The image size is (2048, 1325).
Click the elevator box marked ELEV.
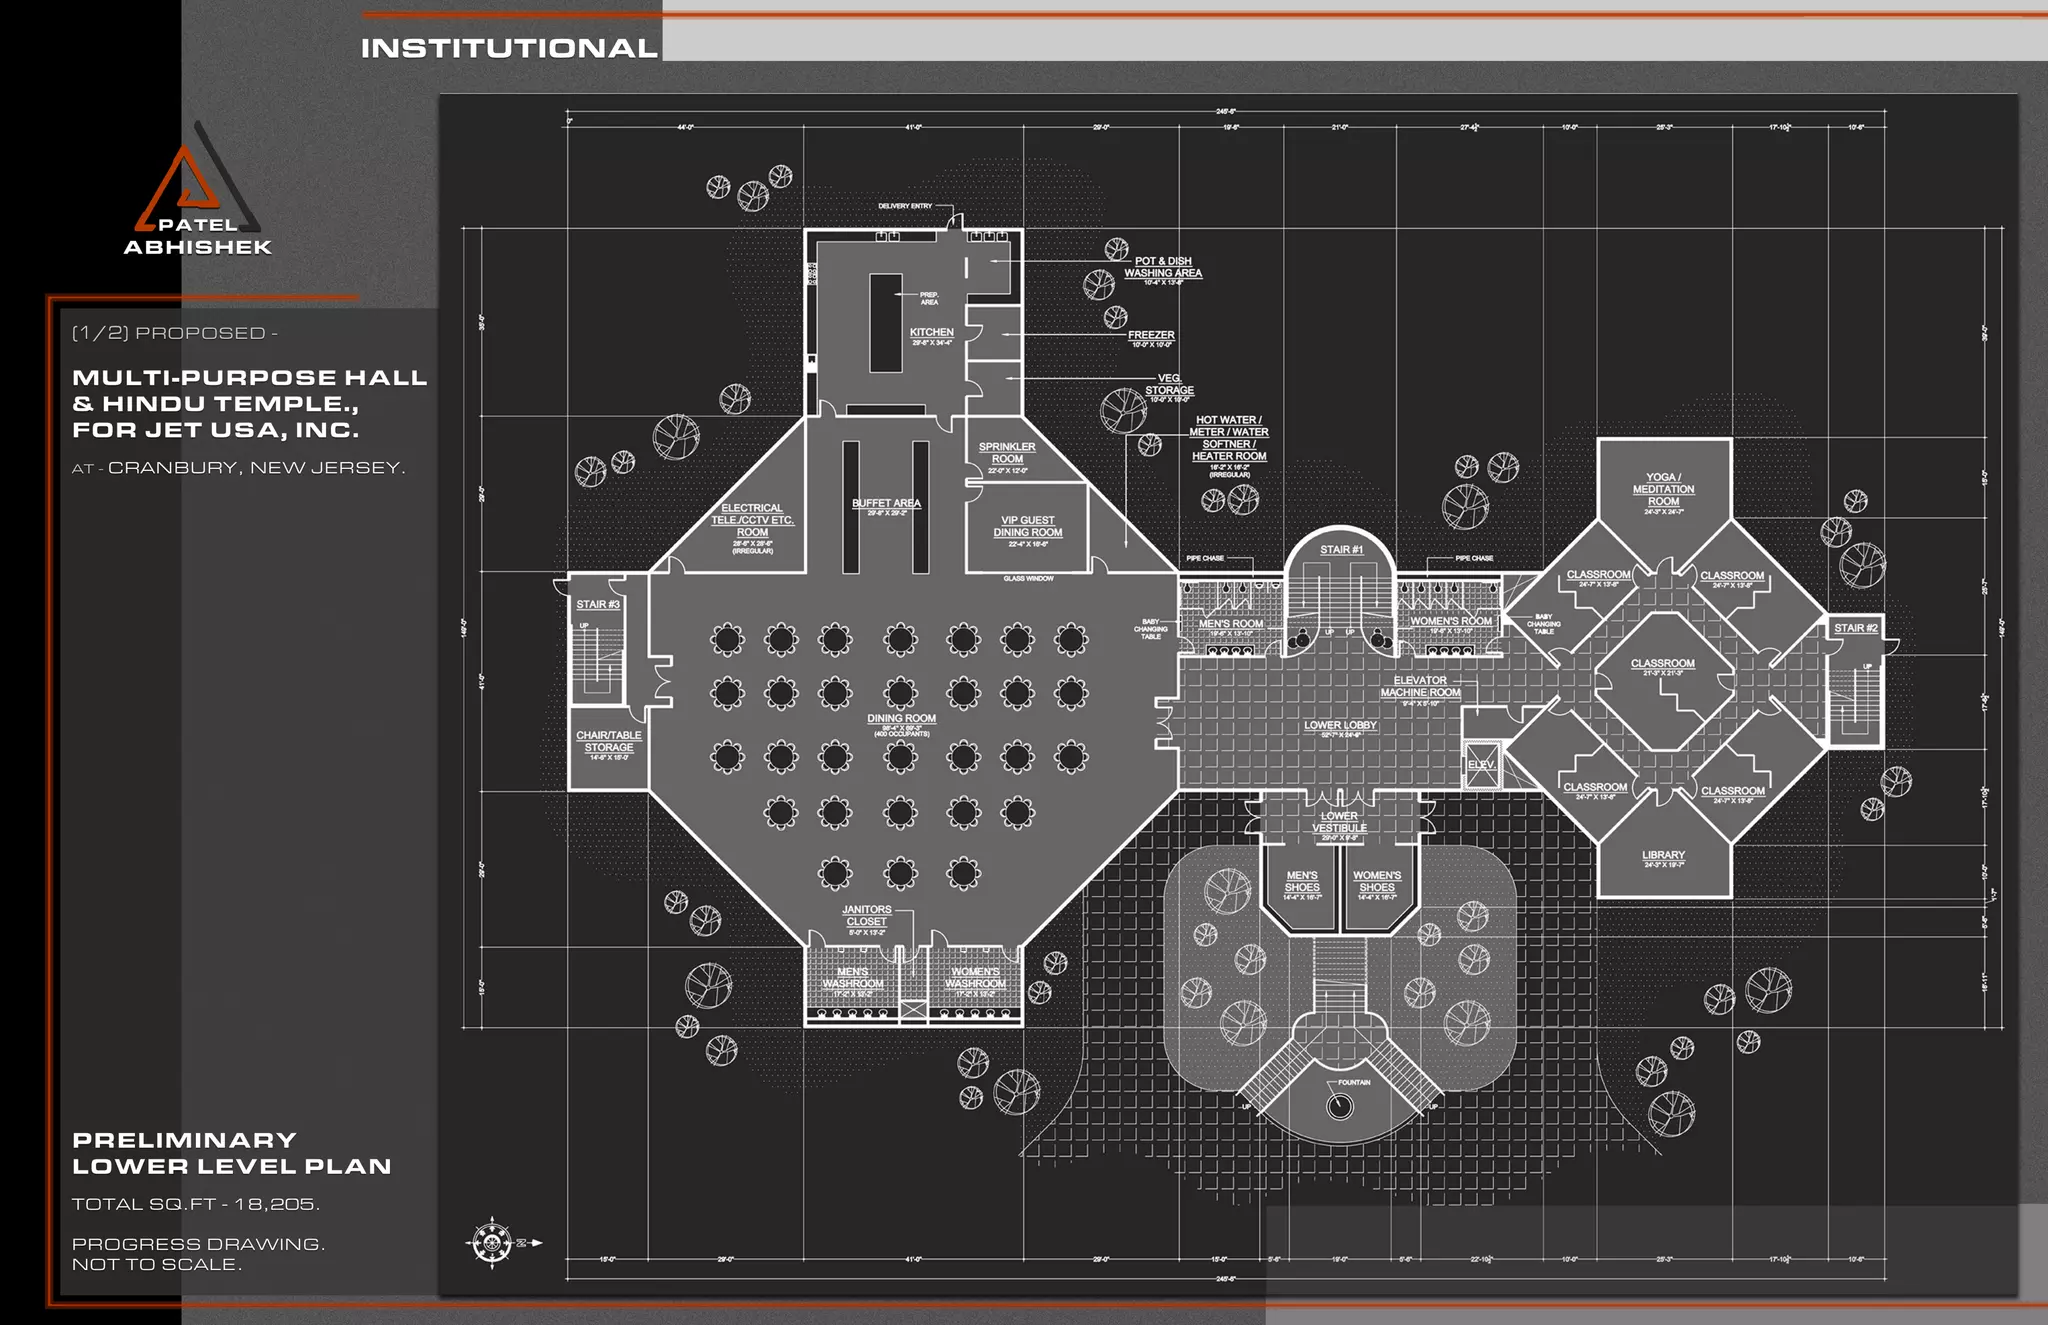[x=1482, y=764]
